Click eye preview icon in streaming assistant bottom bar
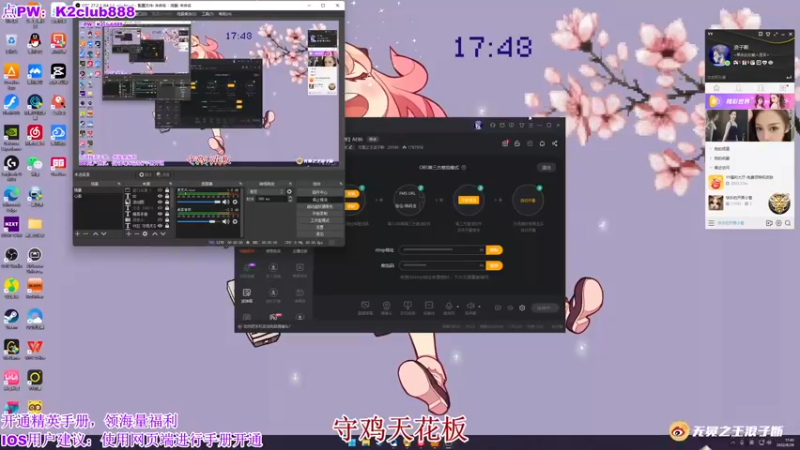The height and width of the screenshot is (450, 800). [510, 308]
